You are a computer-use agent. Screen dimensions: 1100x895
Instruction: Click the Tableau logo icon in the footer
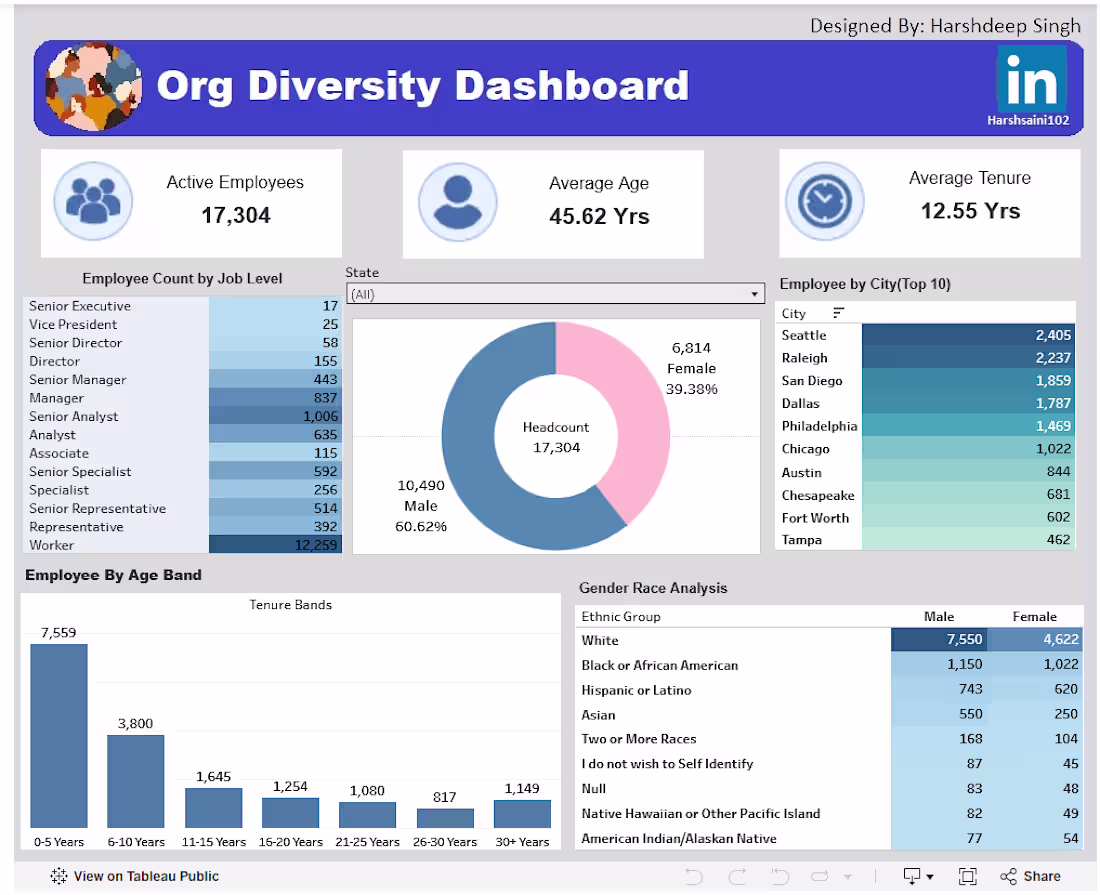click(x=59, y=876)
